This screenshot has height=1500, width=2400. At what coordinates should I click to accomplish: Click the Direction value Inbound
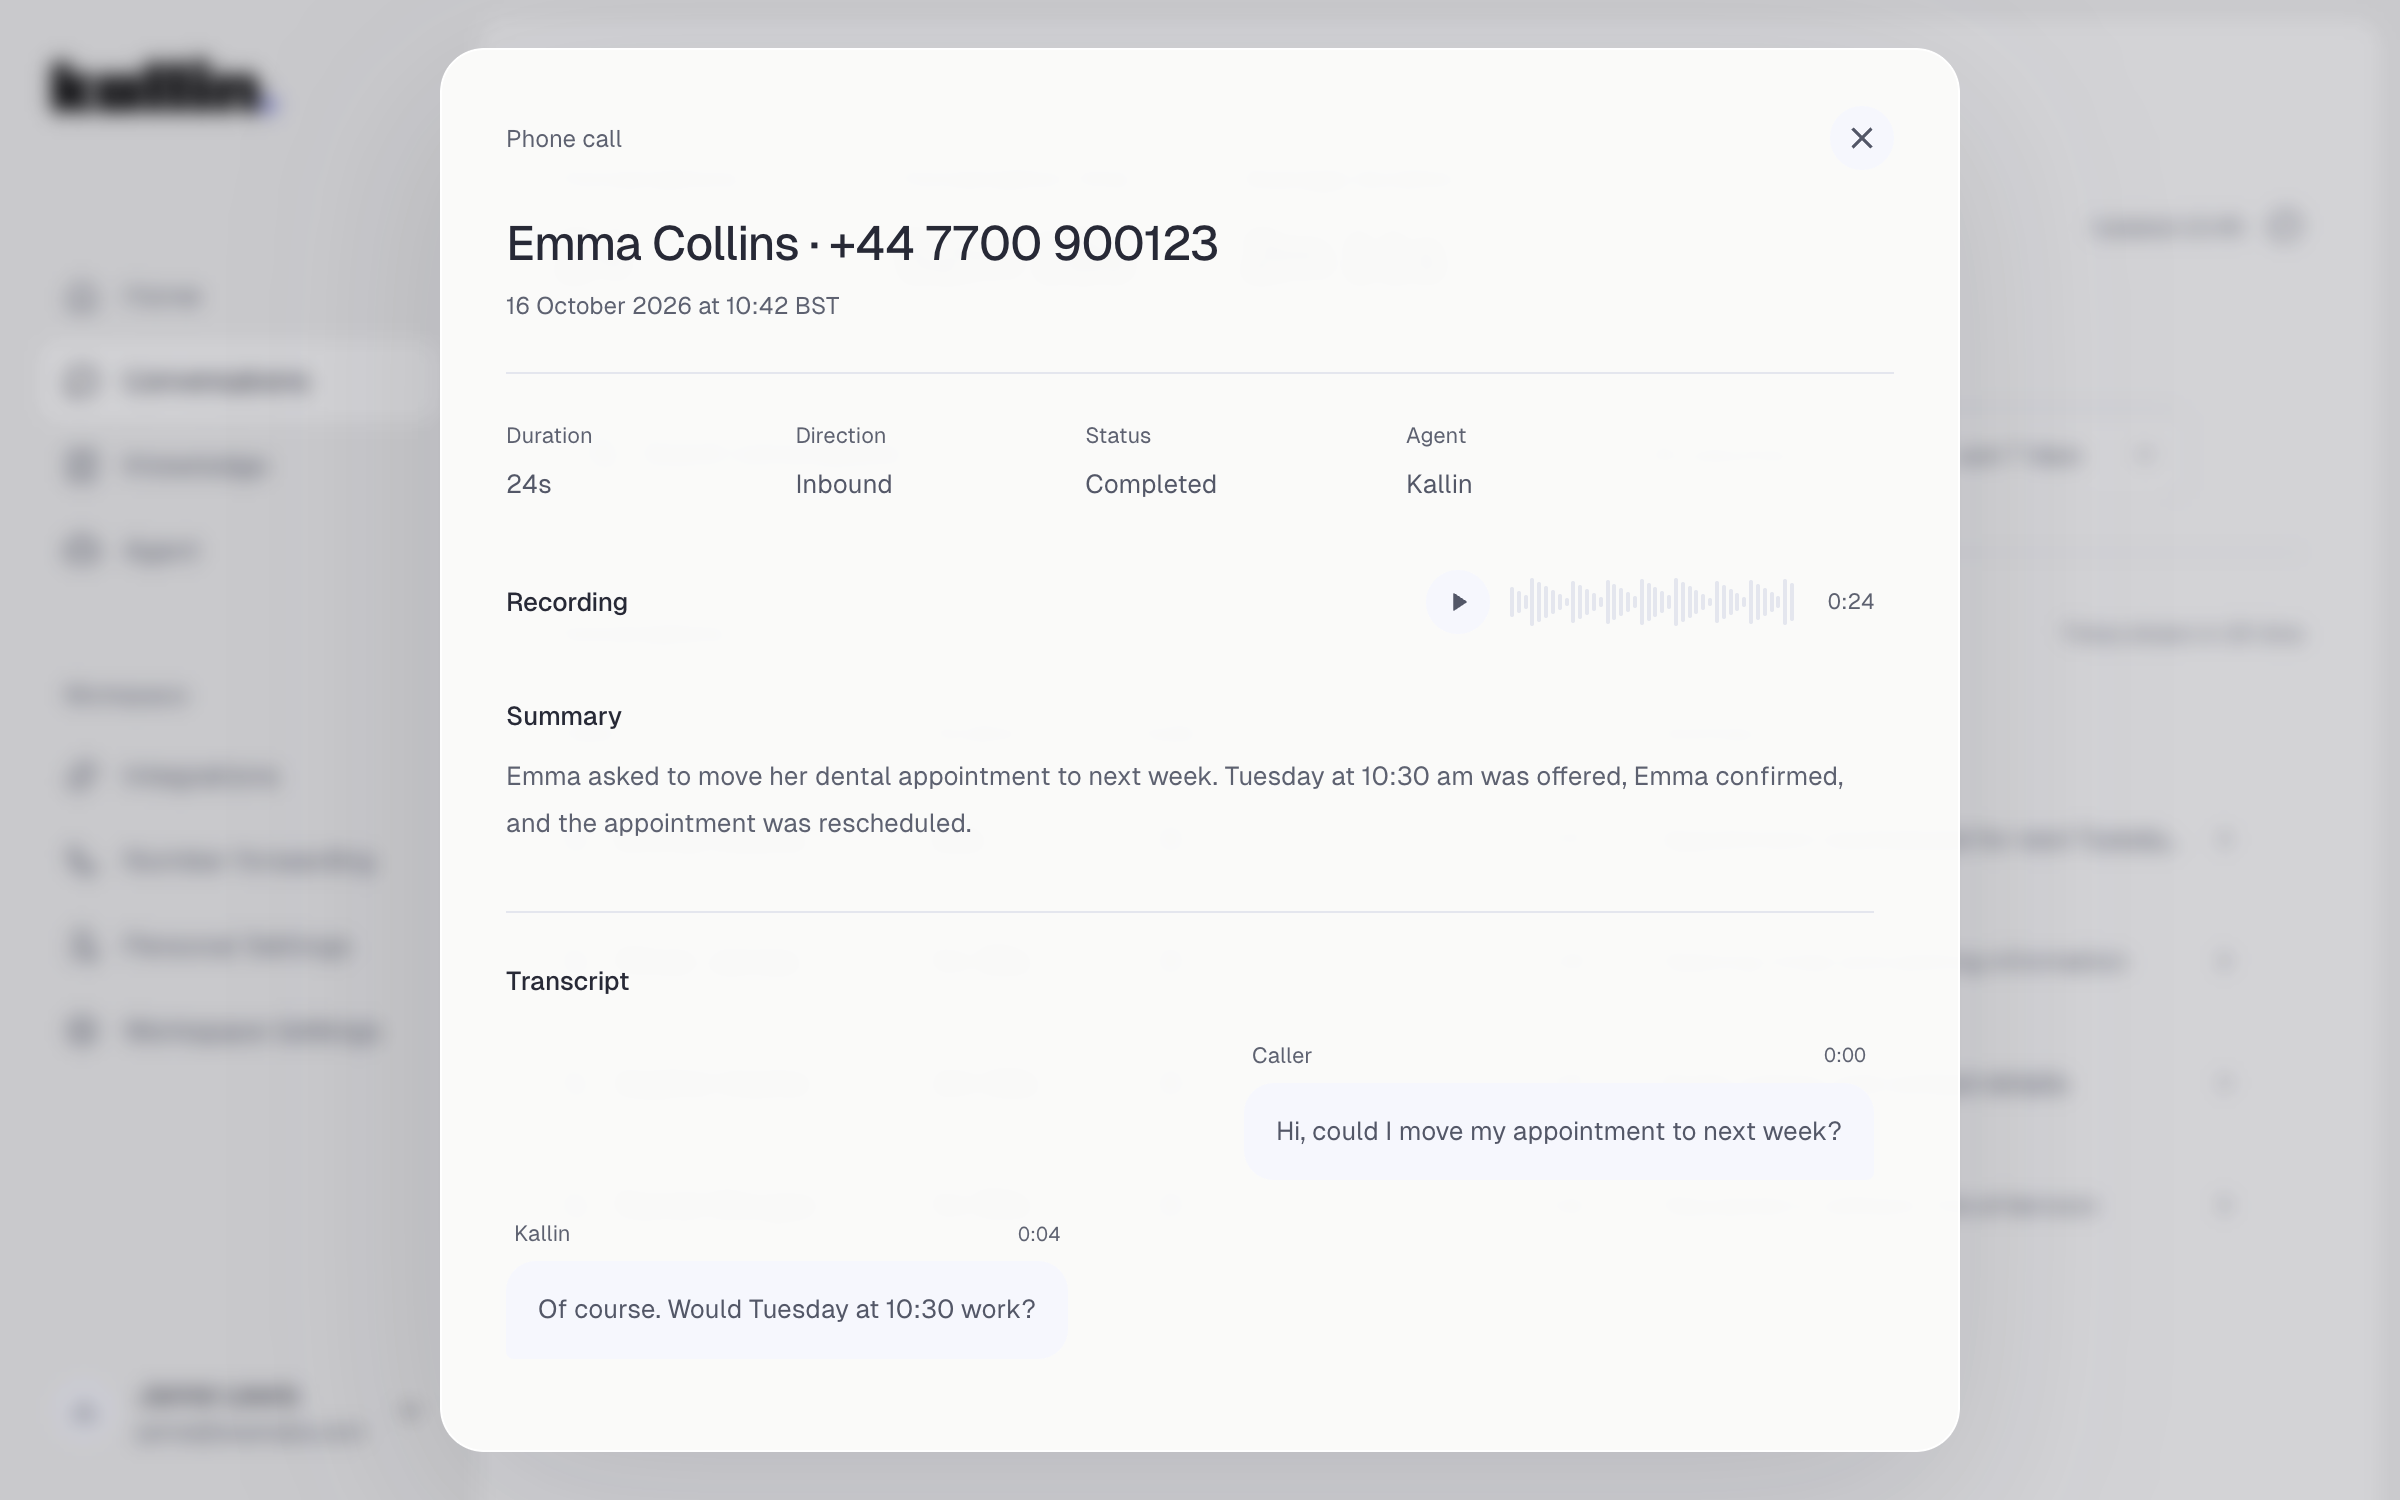click(x=843, y=484)
